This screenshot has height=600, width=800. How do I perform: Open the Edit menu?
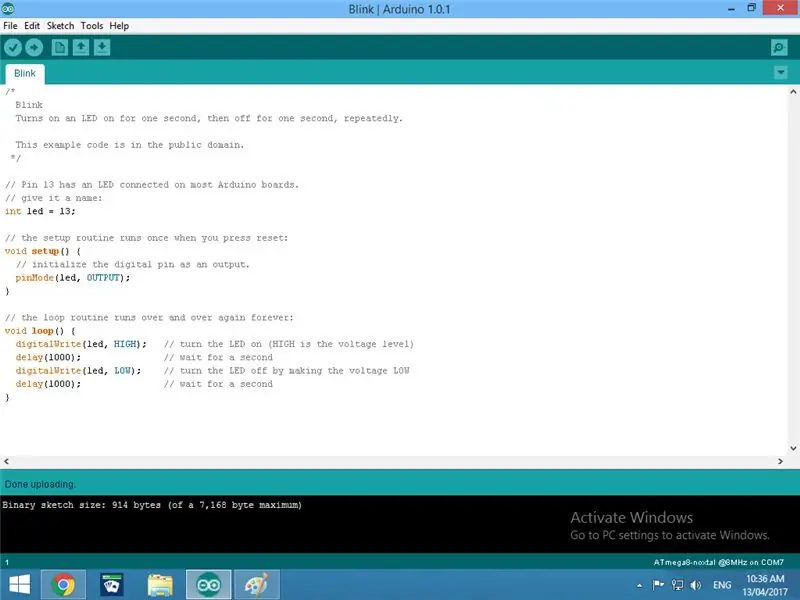(x=32, y=26)
